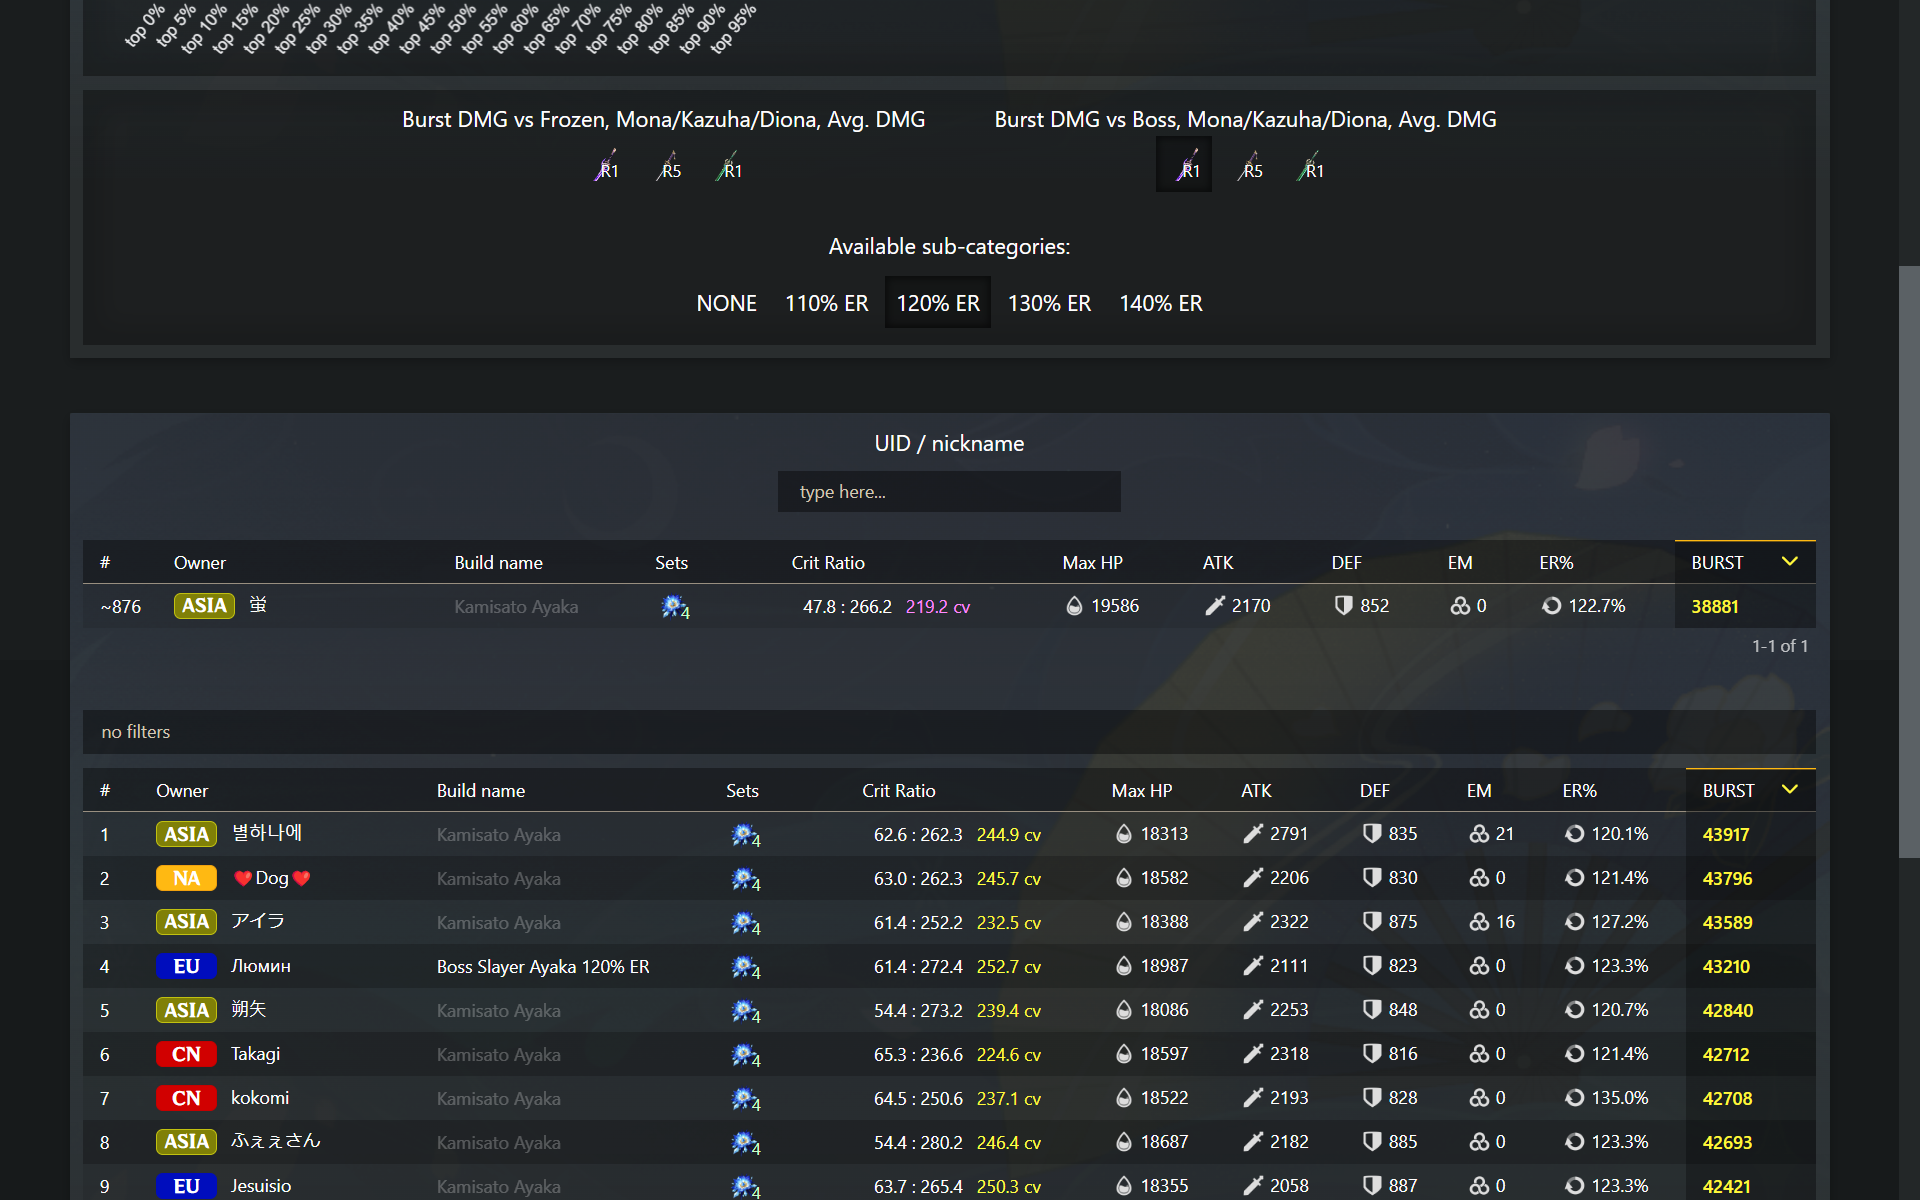
Task: Open Dog player profile
Action: tap(272, 878)
